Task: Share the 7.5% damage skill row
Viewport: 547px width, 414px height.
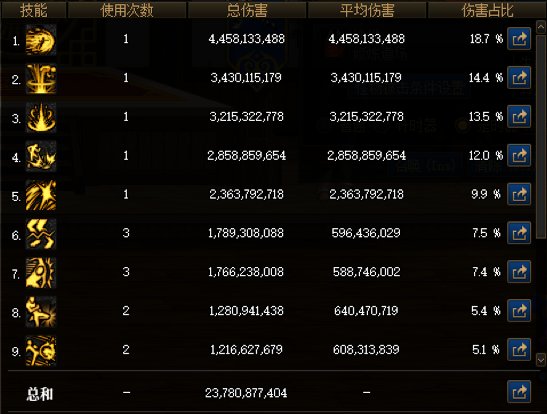Action: (519, 233)
